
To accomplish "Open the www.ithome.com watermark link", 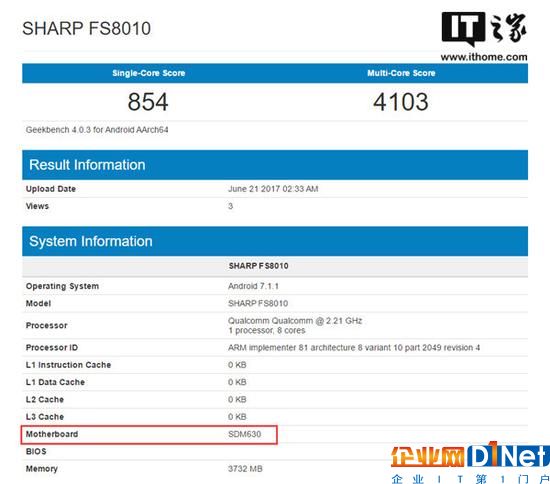I will pos(484,57).
